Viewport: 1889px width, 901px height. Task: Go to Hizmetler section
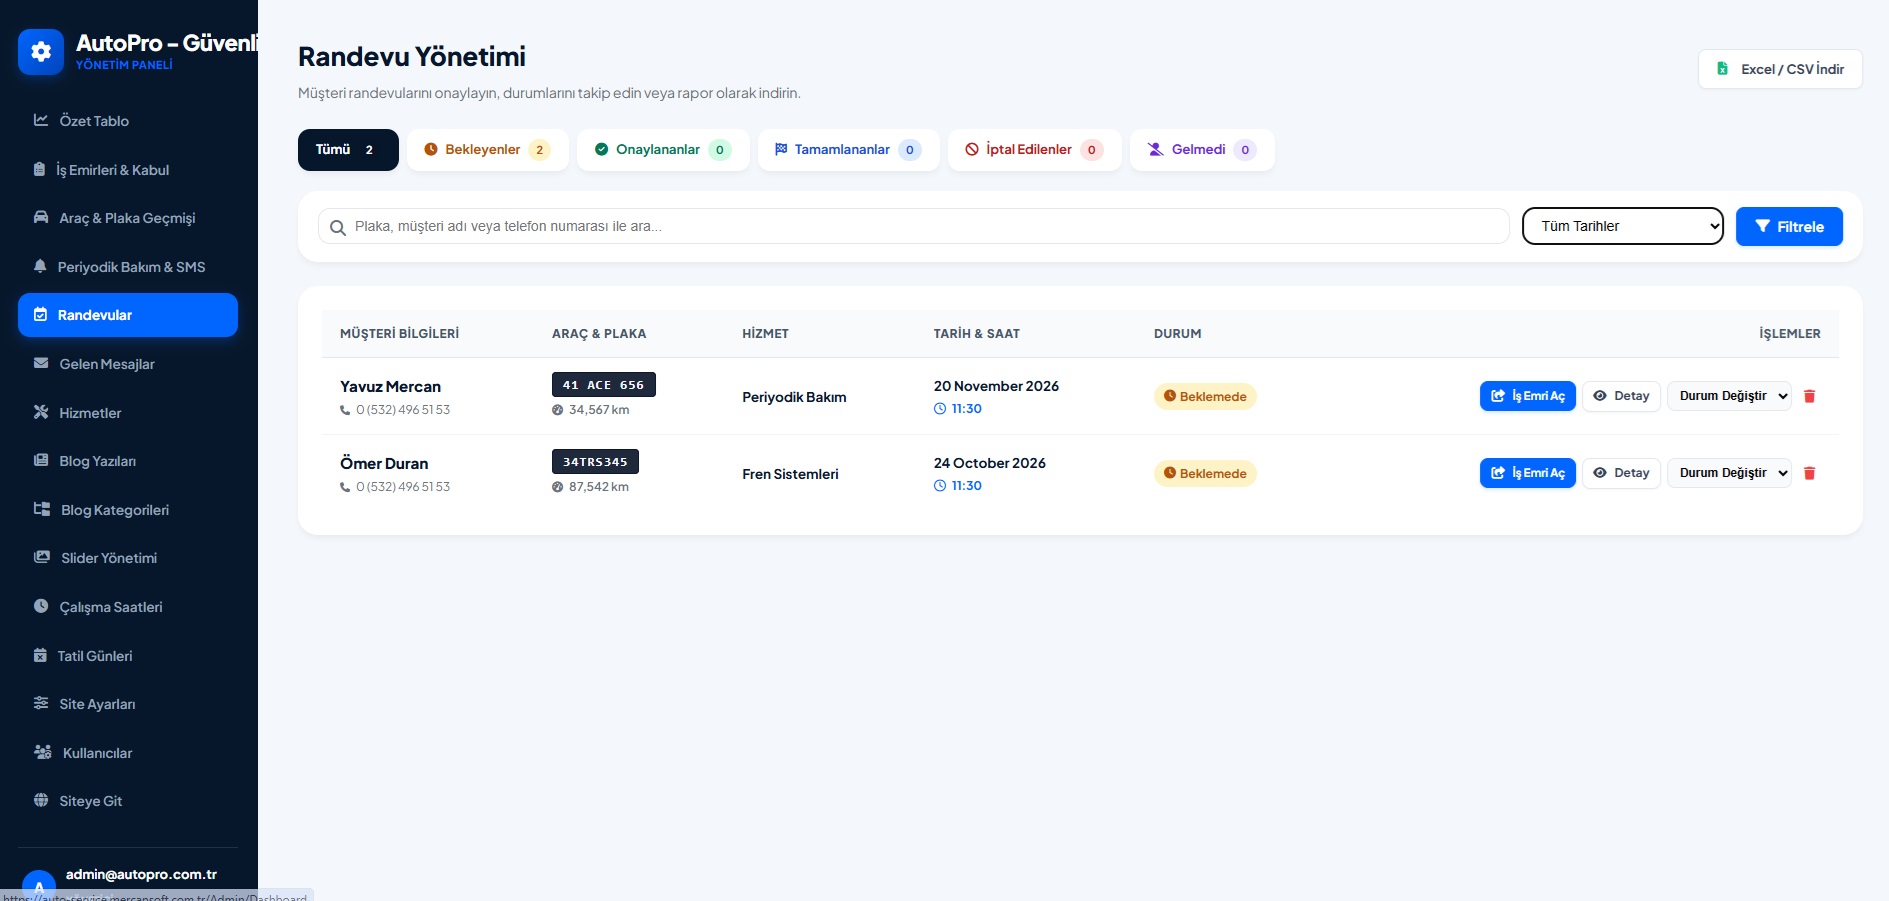pyautogui.click(x=128, y=413)
